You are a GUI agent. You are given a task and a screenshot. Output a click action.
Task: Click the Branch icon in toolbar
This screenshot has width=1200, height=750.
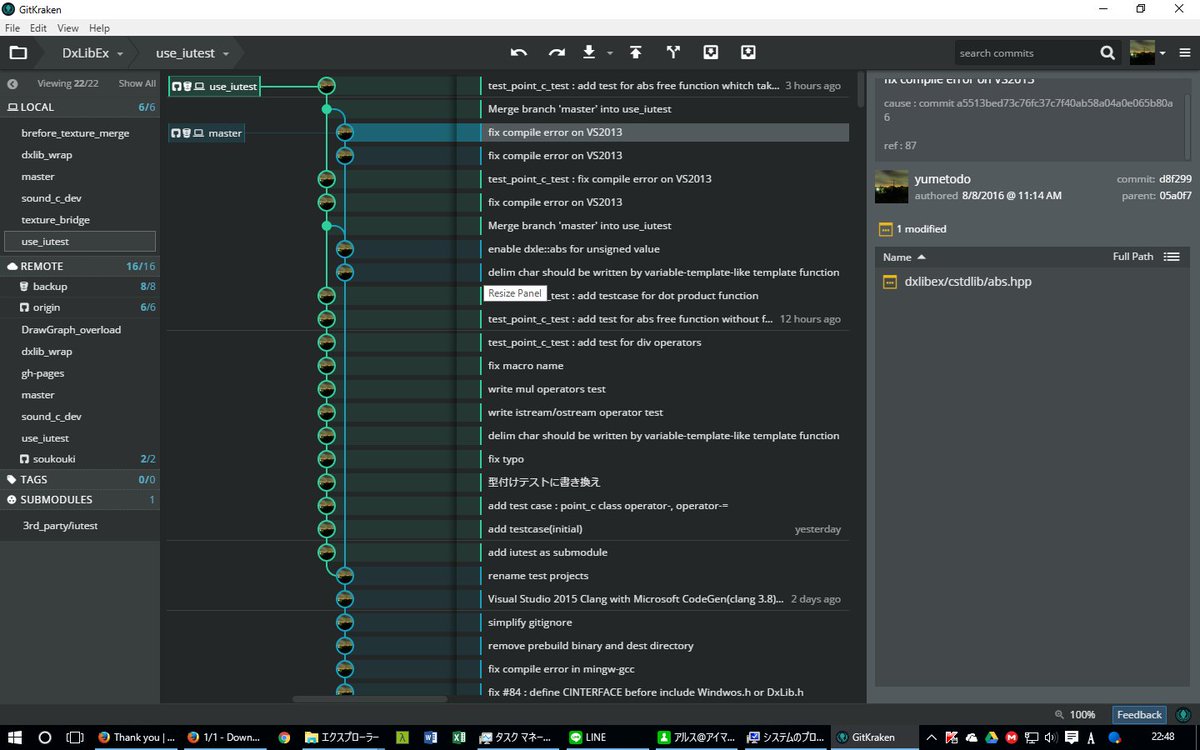click(x=673, y=52)
